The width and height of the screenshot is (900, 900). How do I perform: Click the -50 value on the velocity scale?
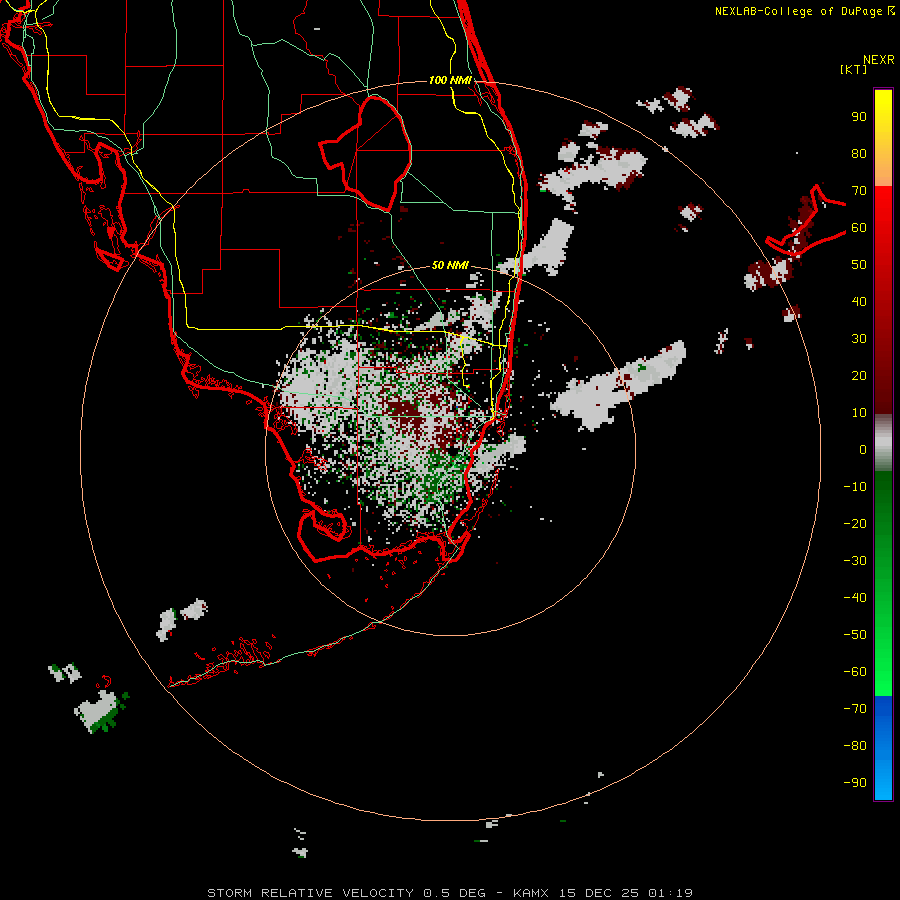click(x=855, y=635)
